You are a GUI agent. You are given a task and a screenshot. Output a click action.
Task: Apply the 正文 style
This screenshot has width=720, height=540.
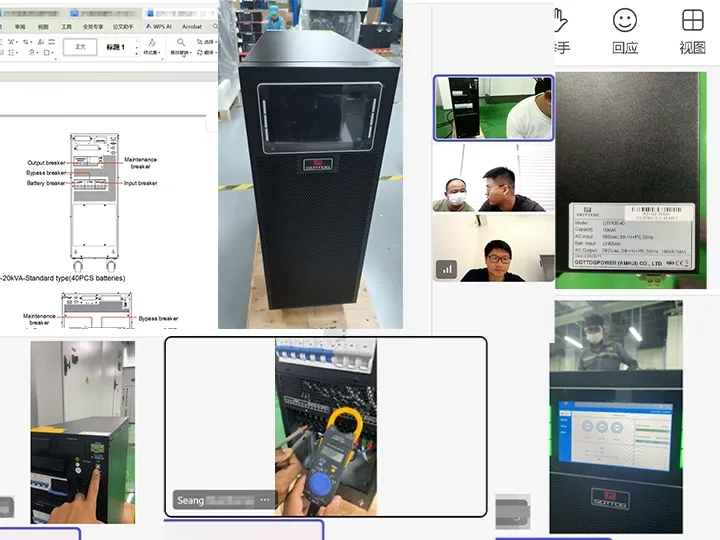pyautogui.click(x=80, y=47)
